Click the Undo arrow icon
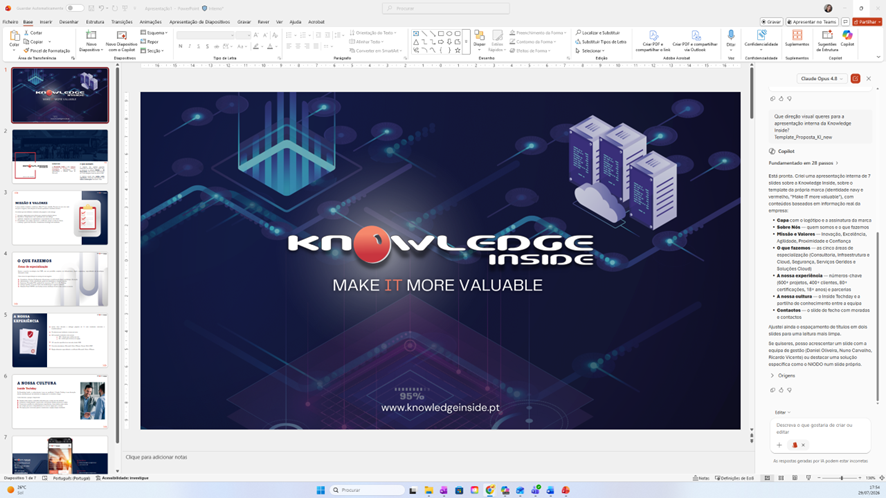This screenshot has width=886, height=498. tap(101, 8)
